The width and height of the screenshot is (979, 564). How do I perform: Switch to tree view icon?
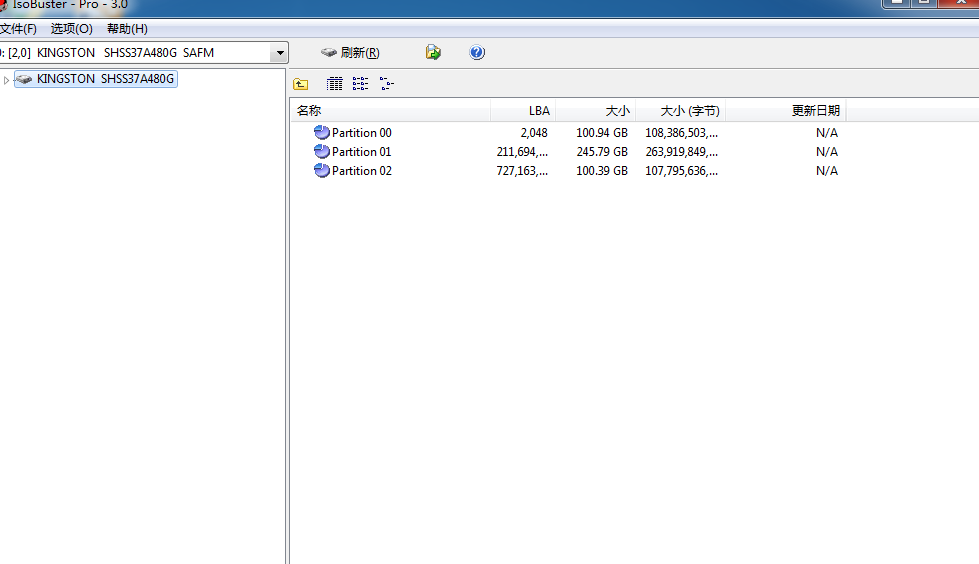pos(386,84)
